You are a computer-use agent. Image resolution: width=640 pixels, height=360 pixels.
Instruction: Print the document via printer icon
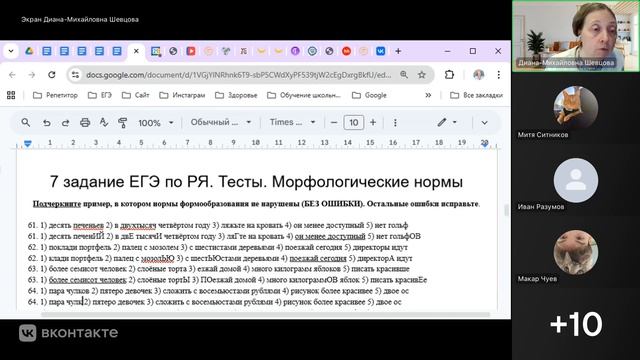click(x=85, y=122)
